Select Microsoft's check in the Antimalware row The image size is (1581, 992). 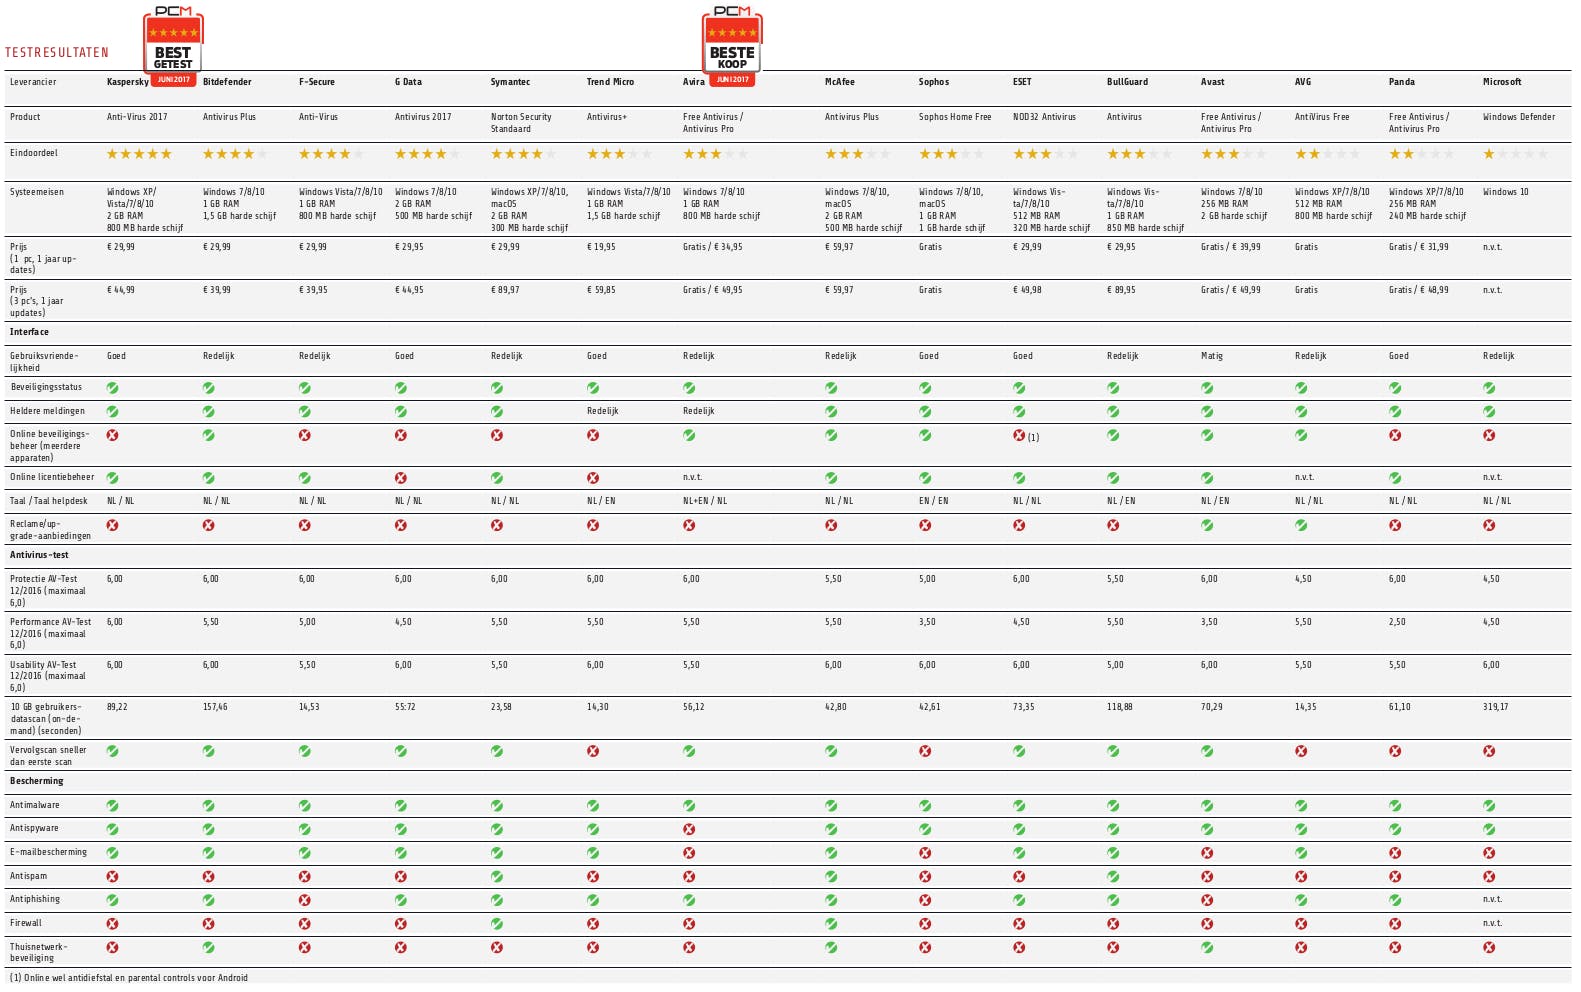coord(1489,806)
